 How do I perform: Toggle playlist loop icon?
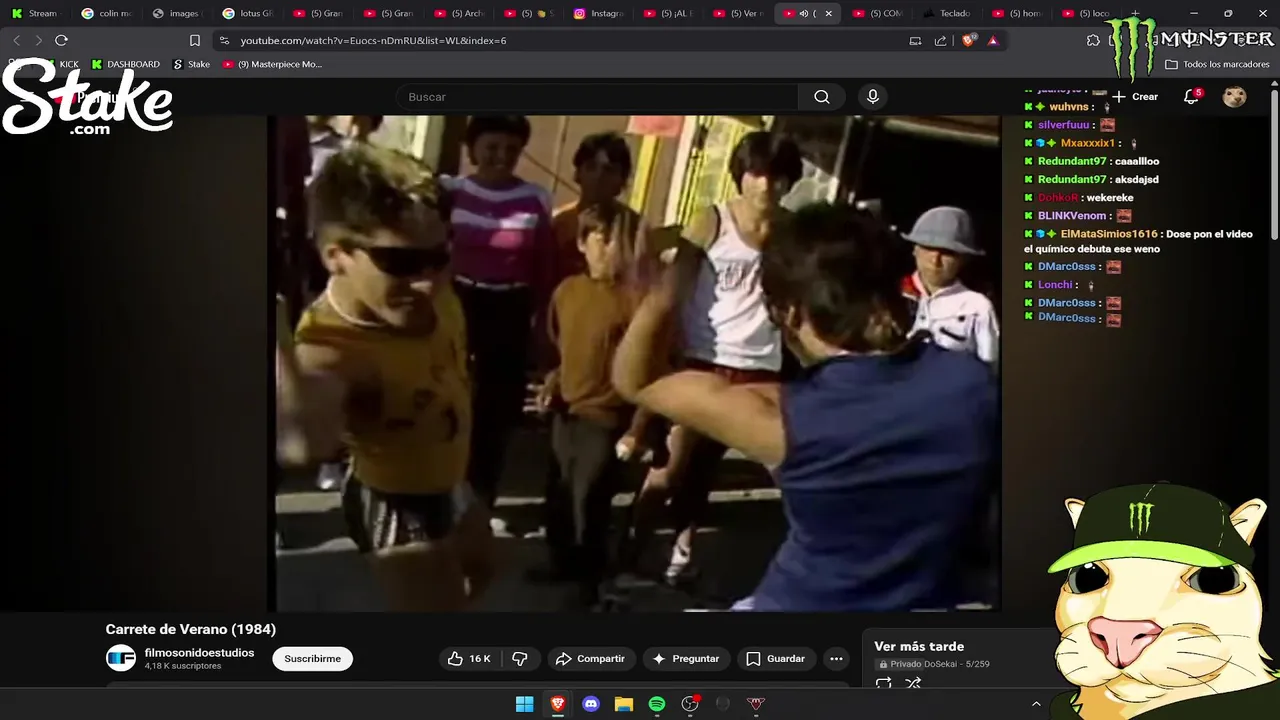pos(883,683)
